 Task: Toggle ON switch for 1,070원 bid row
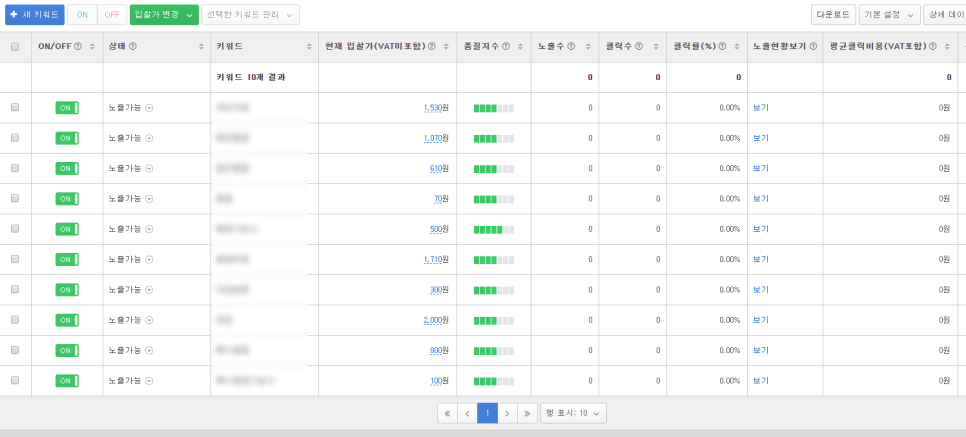click(x=67, y=138)
